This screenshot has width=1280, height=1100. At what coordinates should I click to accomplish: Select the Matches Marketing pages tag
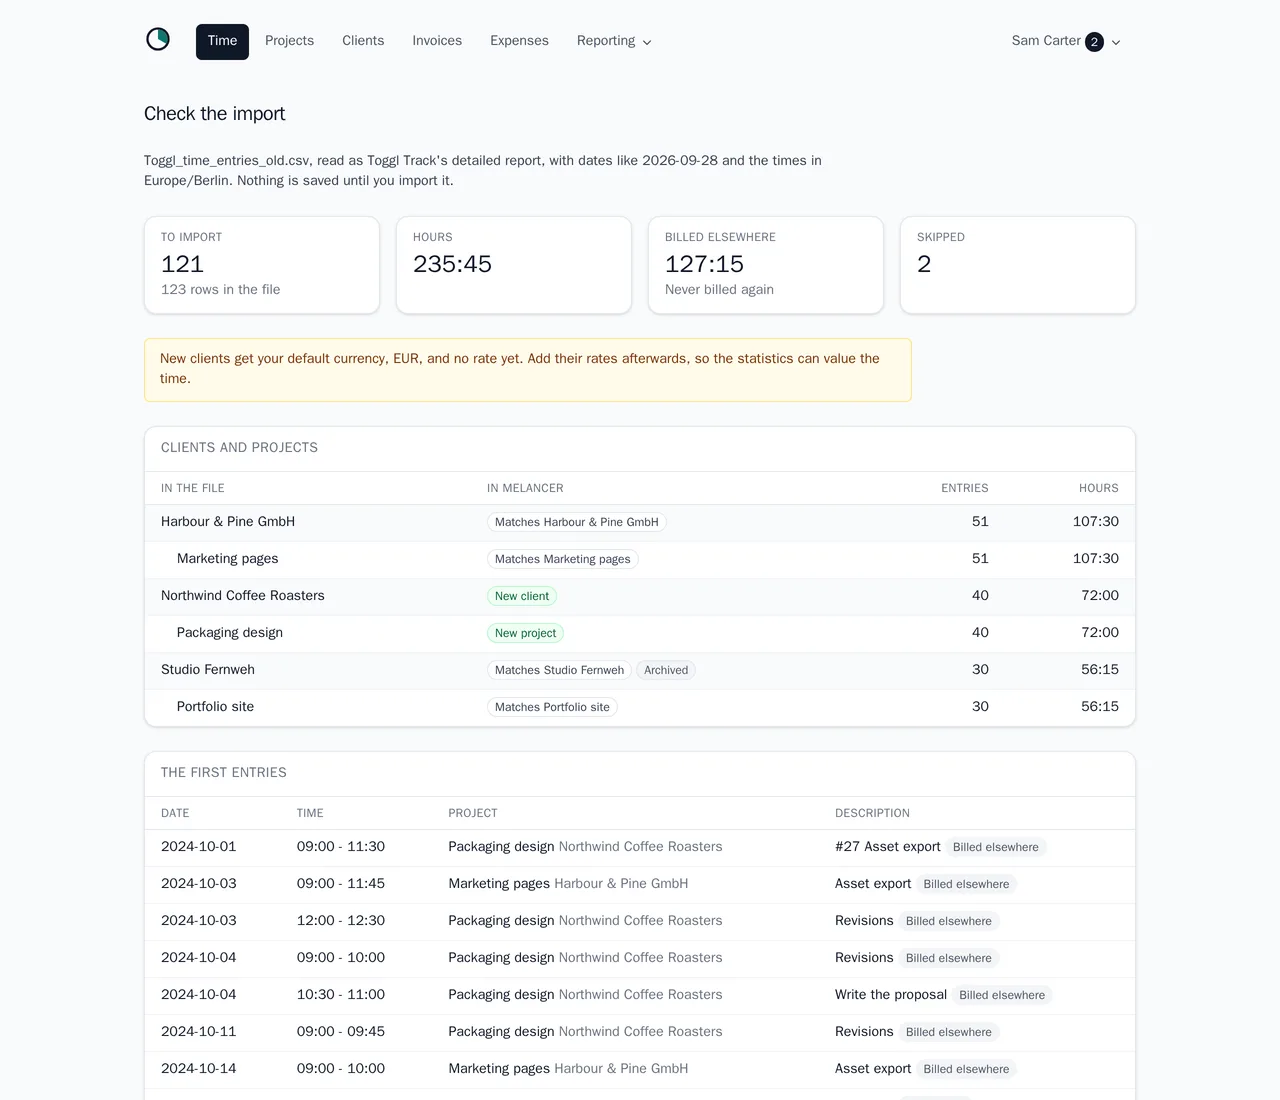click(563, 559)
